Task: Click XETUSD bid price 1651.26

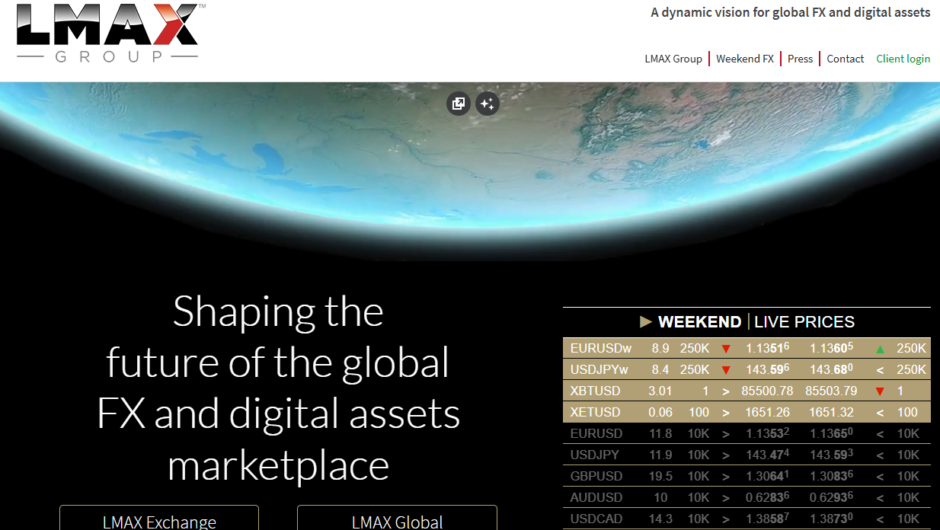Action: tap(767, 412)
